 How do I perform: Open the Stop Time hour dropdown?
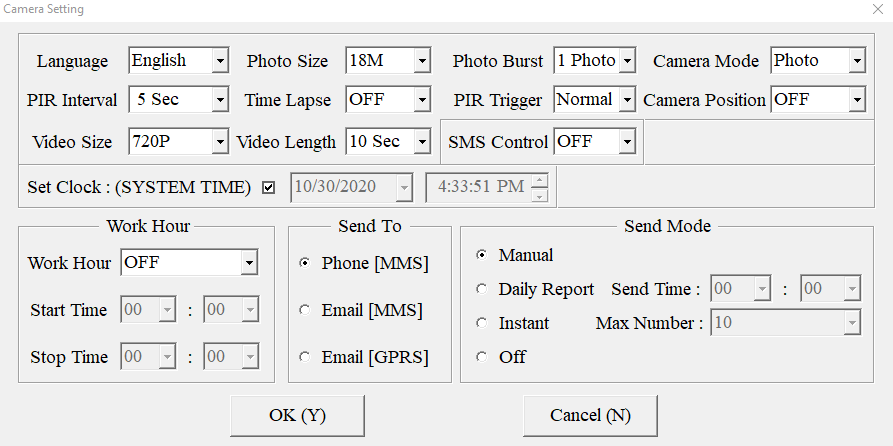tap(148, 357)
